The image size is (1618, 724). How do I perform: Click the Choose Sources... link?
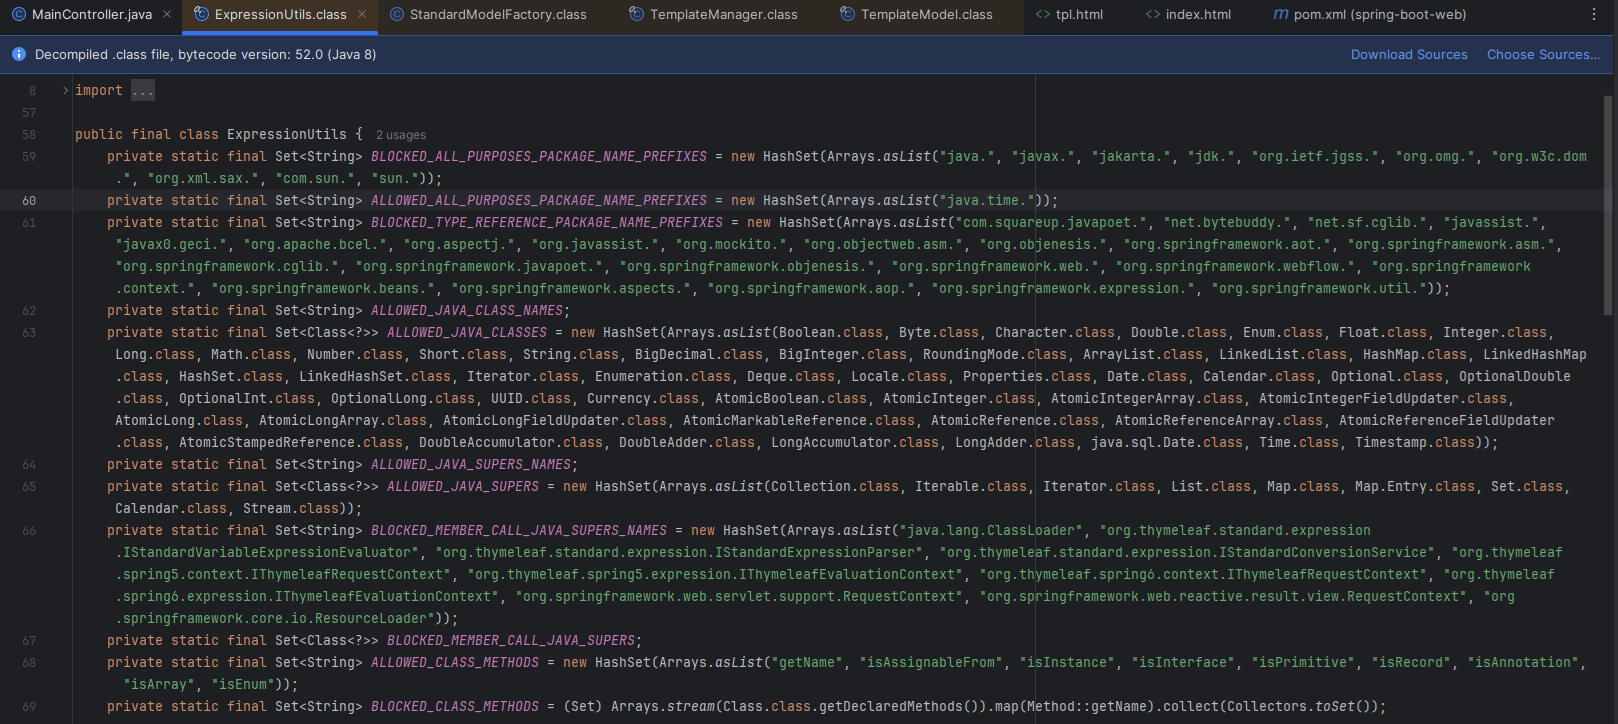(x=1543, y=55)
